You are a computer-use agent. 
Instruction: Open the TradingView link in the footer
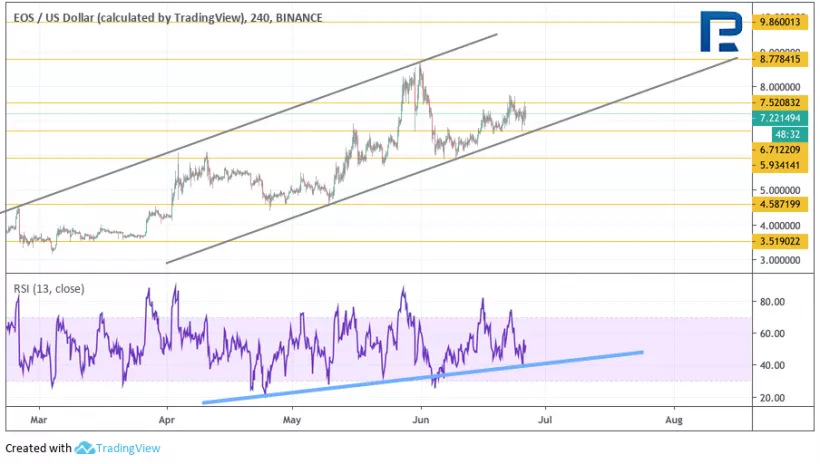(x=128, y=448)
